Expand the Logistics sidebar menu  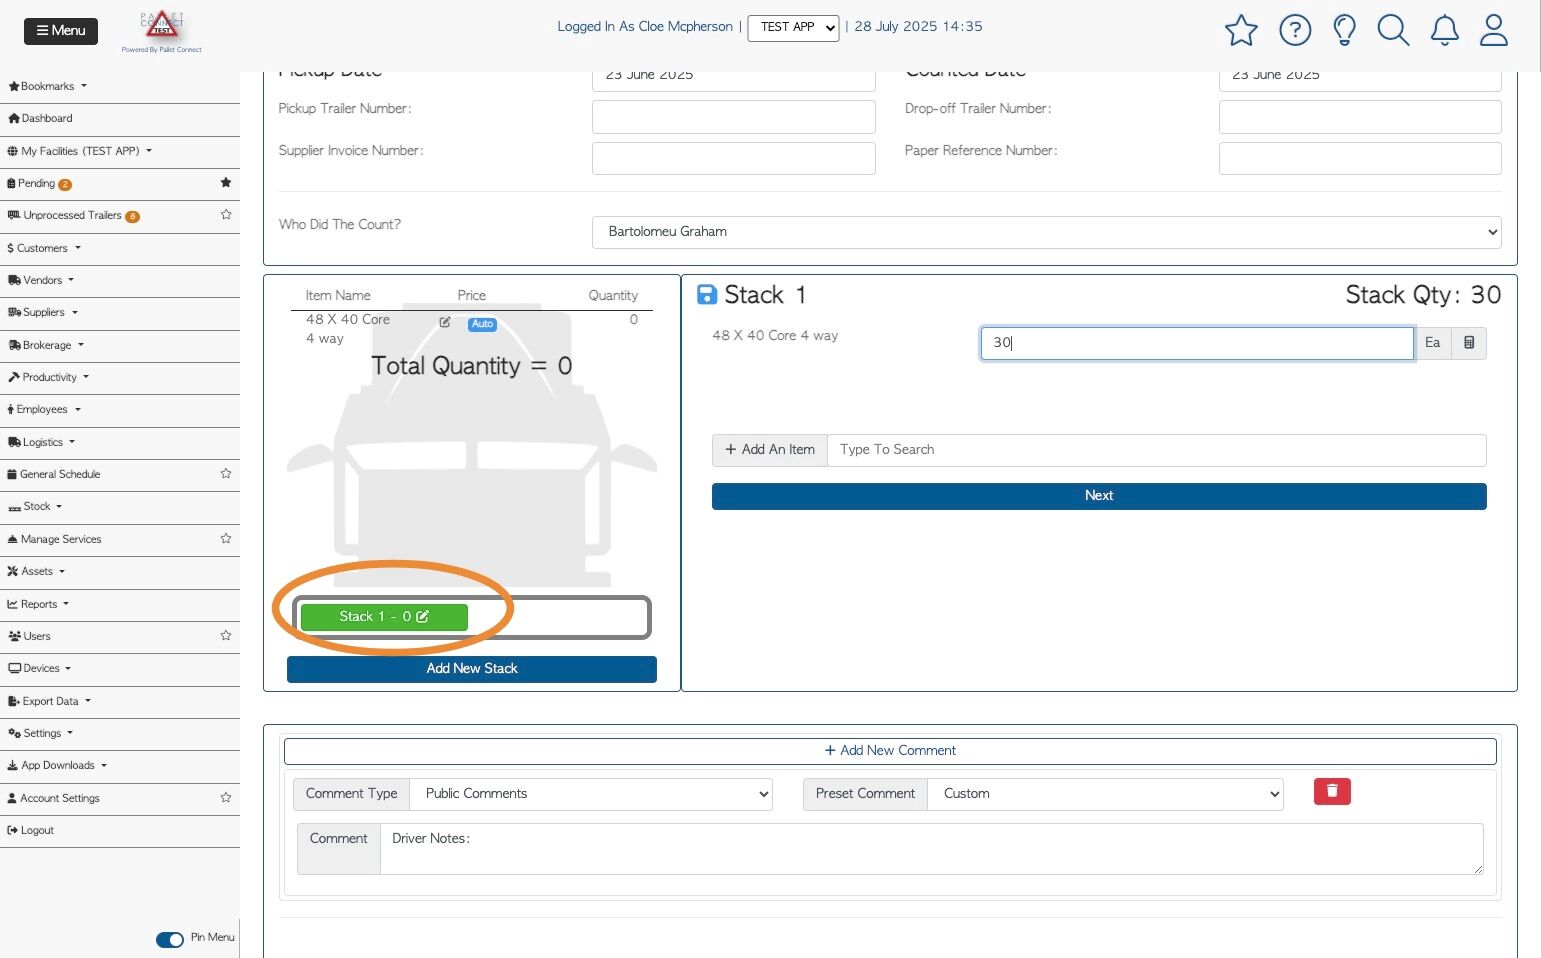pyautogui.click(x=42, y=442)
